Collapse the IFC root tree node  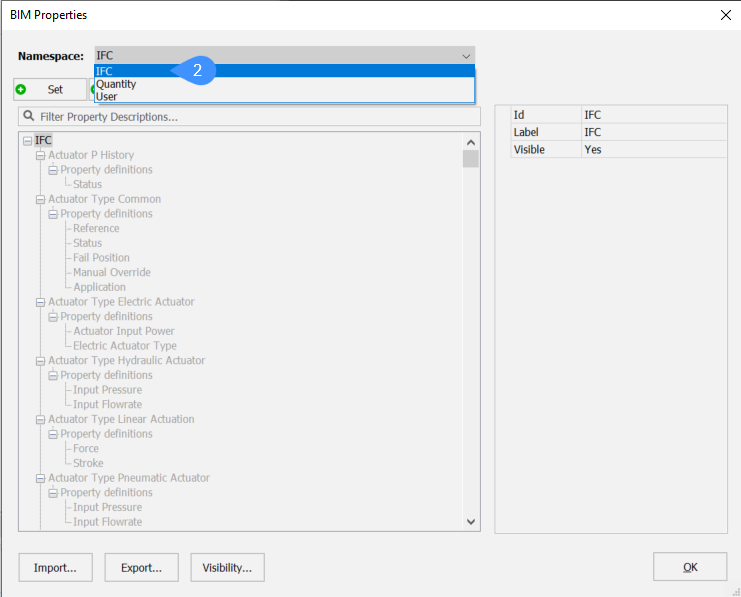[x=28, y=141]
